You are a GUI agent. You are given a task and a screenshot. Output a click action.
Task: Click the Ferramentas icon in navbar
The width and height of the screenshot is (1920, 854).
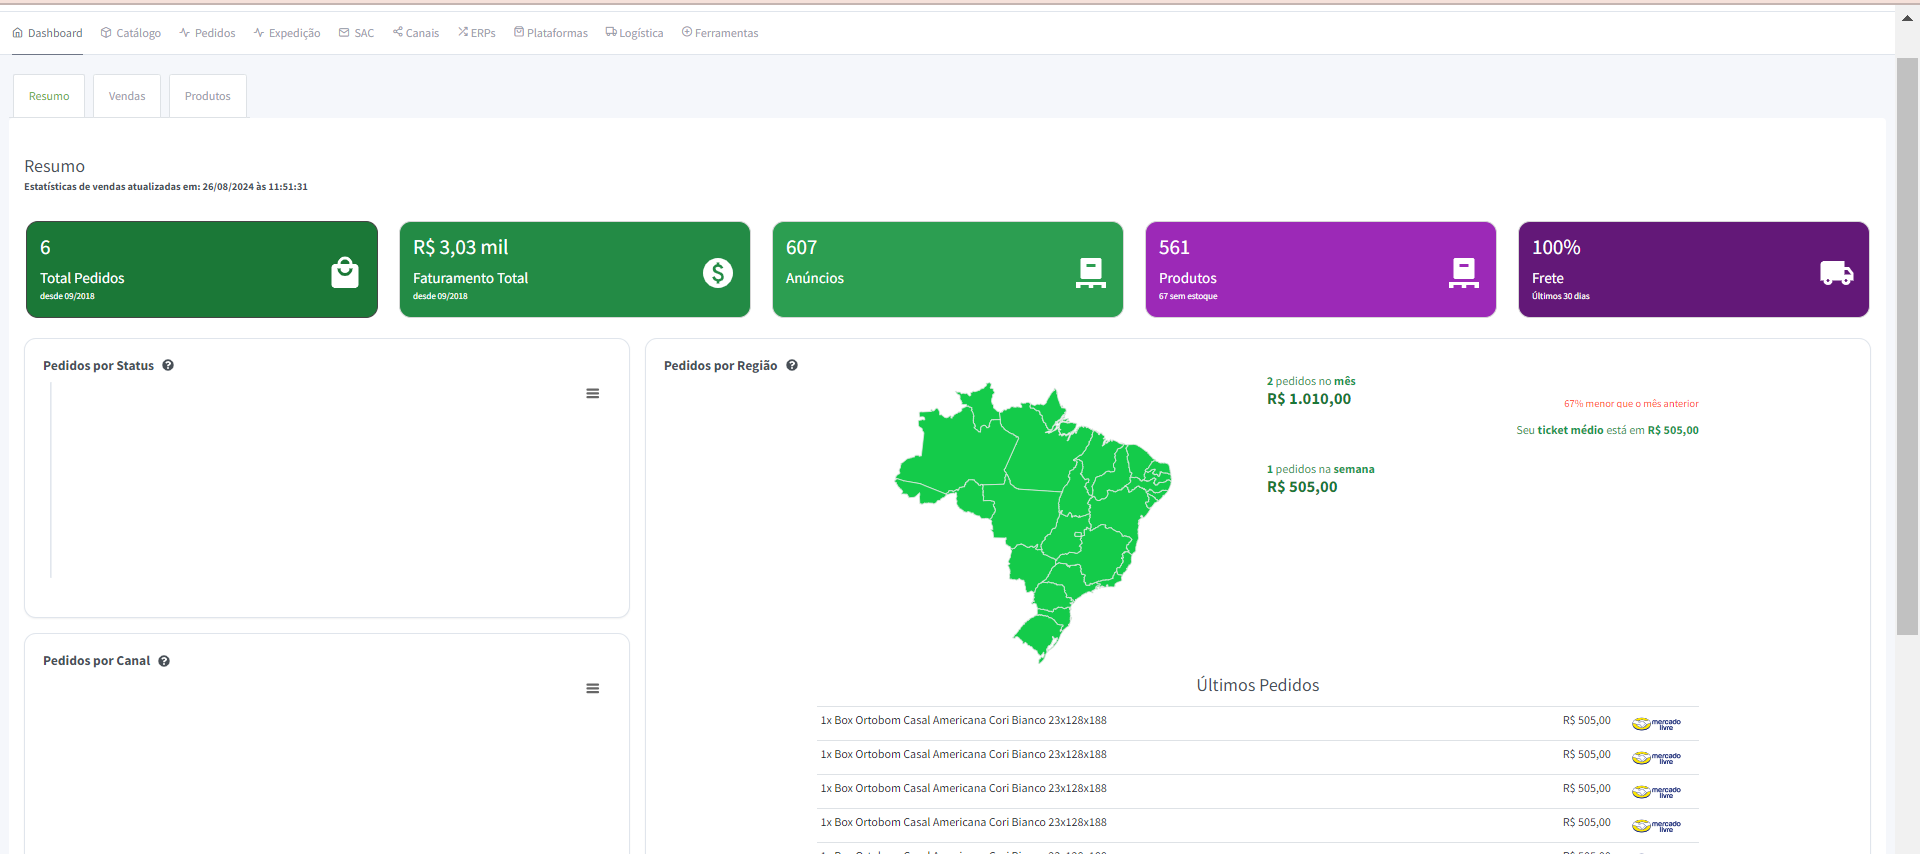(687, 32)
